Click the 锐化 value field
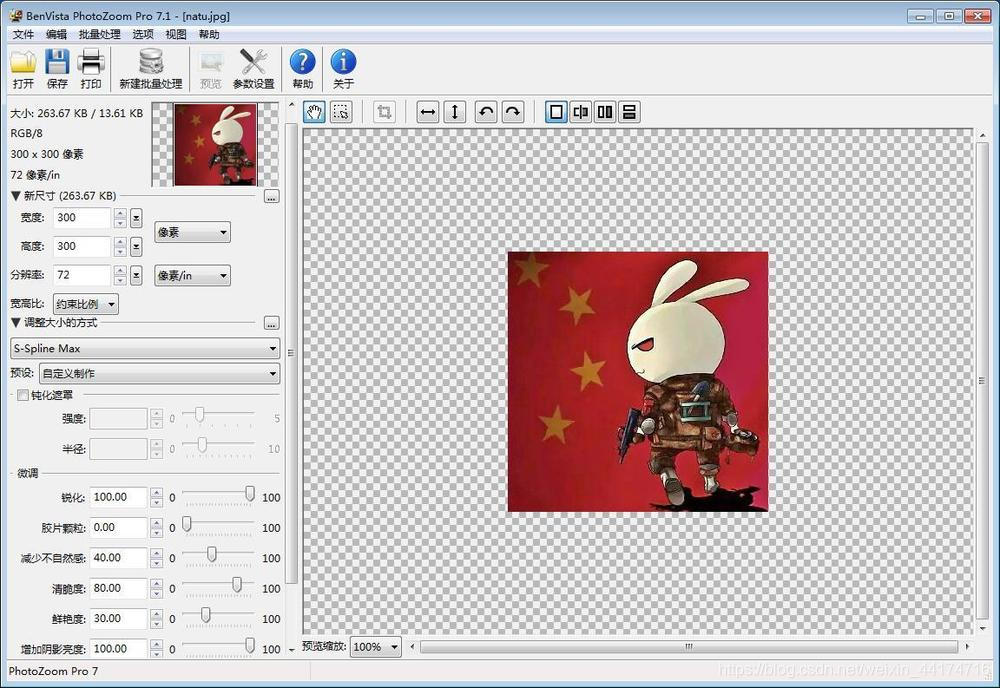This screenshot has height=688, width=1000. [119, 497]
